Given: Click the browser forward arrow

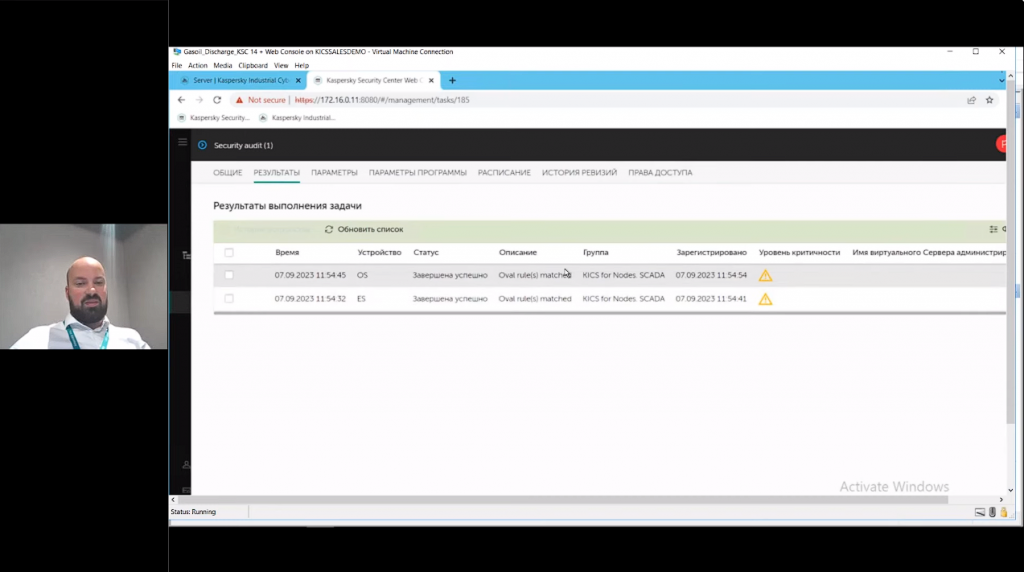Looking at the screenshot, I should click(x=199, y=100).
